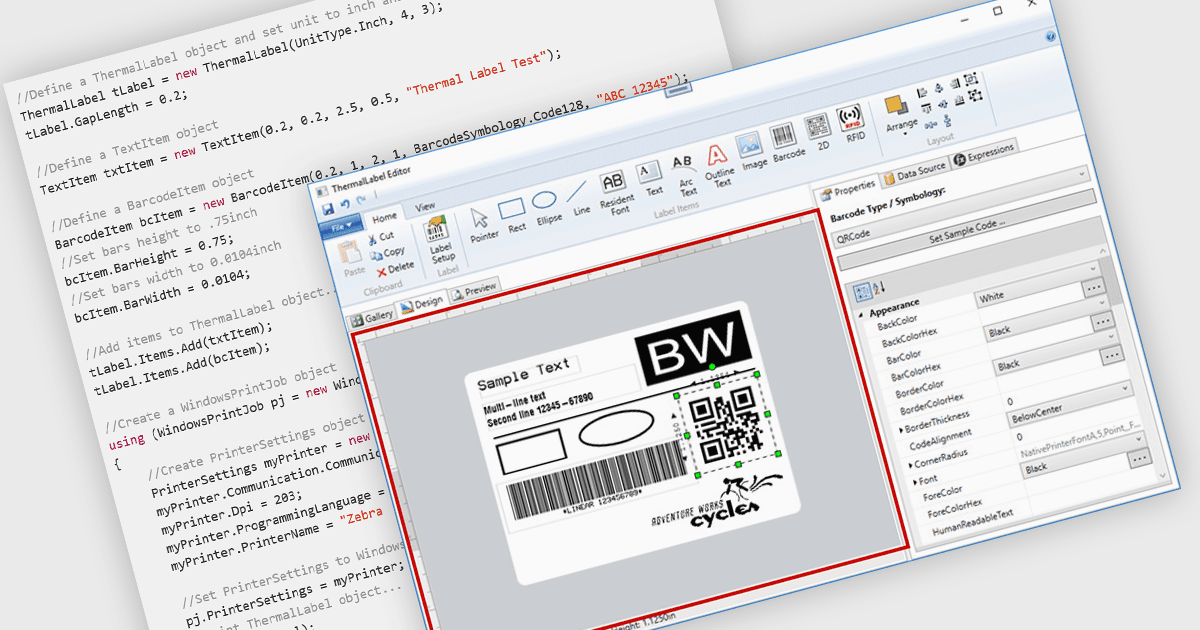Open the File menu button
Screen dimensions: 1200x630
[342, 229]
